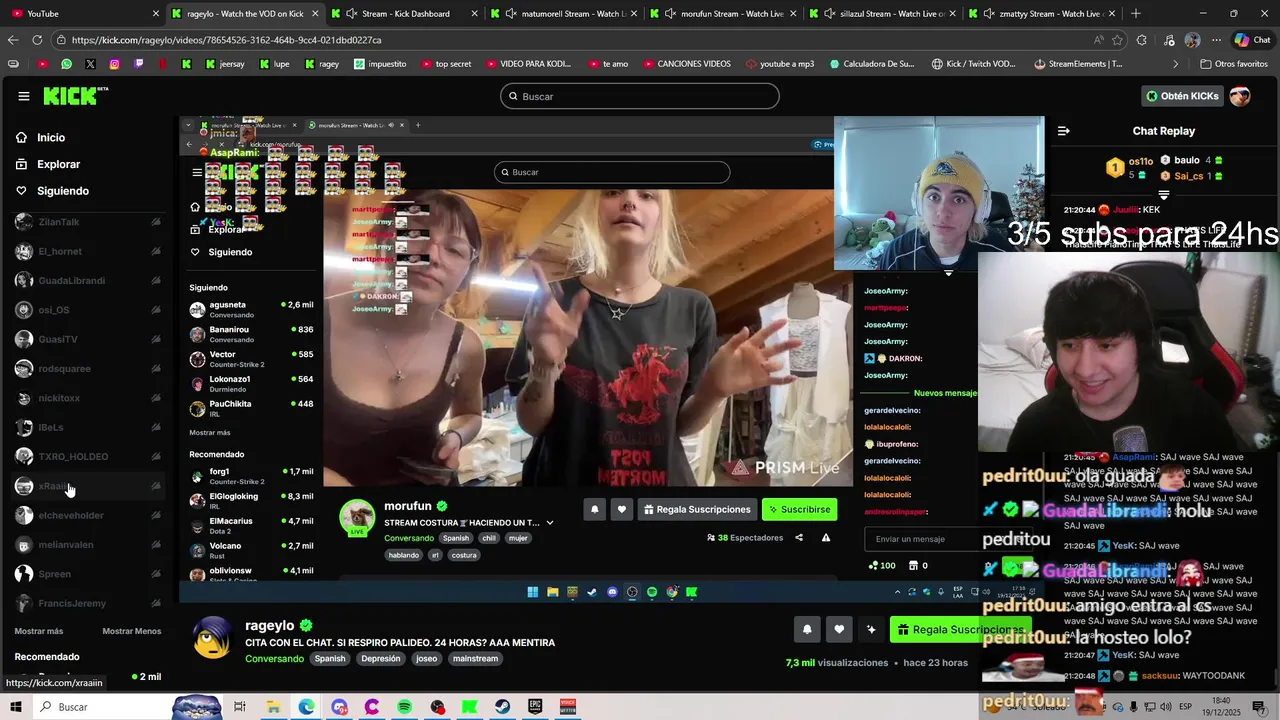The width and height of the screenshot is (1280, 720).
Task: Collapse list with Mostrar Menos
Action: pyautogui.click(x=132, y=631)
